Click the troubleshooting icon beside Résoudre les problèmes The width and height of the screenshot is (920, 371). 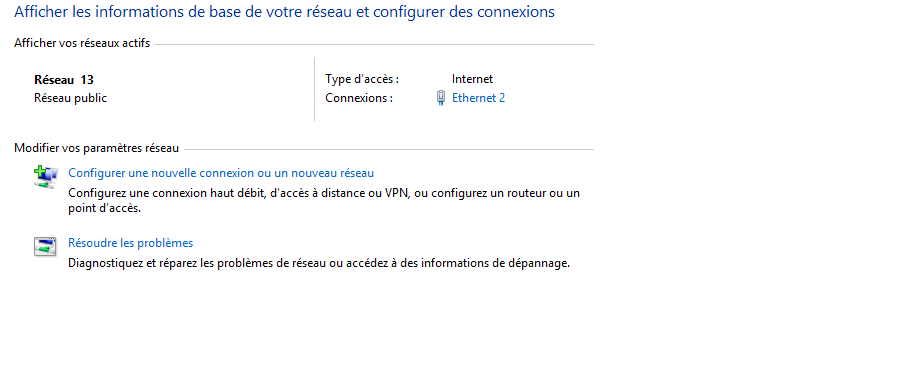point(45,247)
